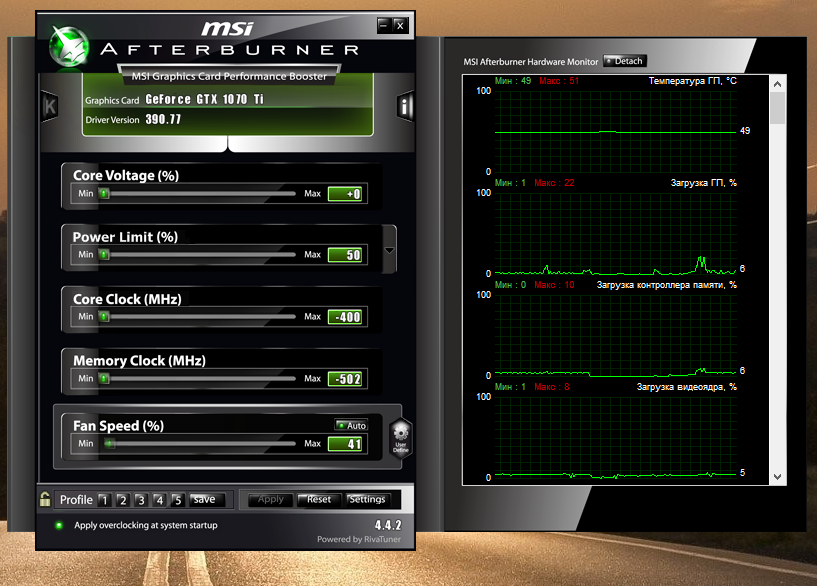Click the Температура ГП graph
Viewport: 817px width, 586px height.
tap(615, 131)
